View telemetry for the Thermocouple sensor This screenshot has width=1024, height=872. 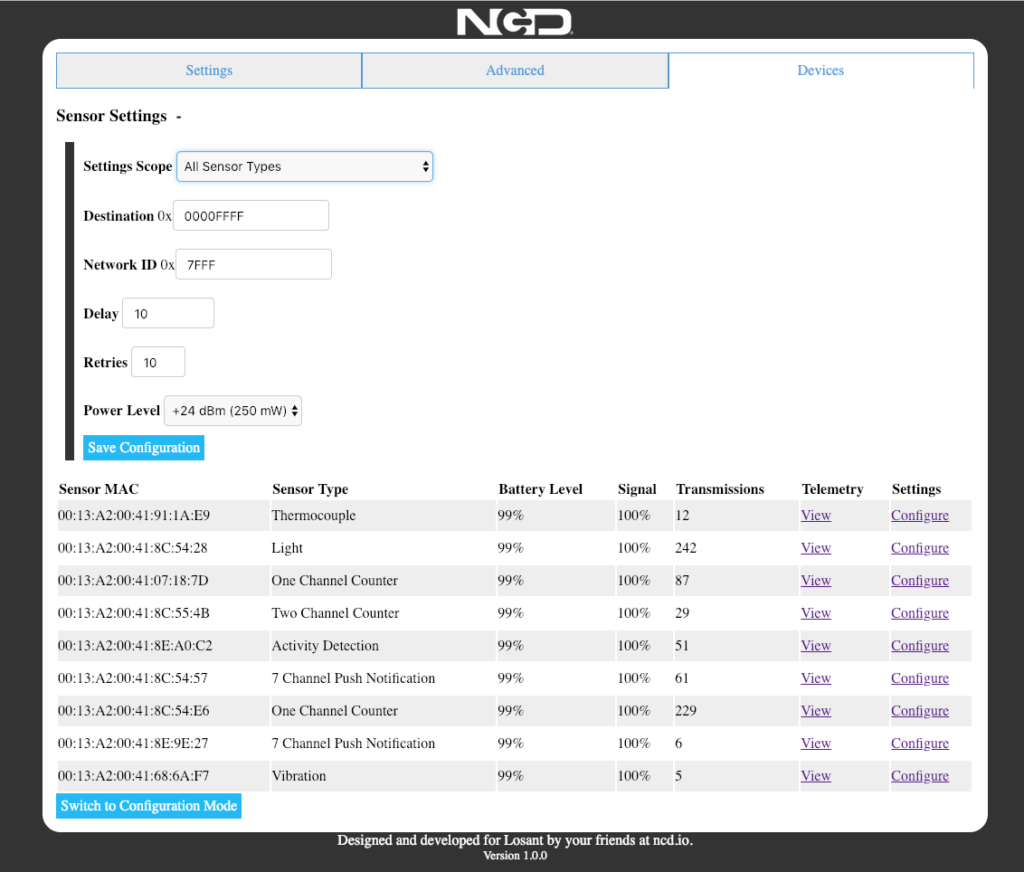click(x=815, y=515)
